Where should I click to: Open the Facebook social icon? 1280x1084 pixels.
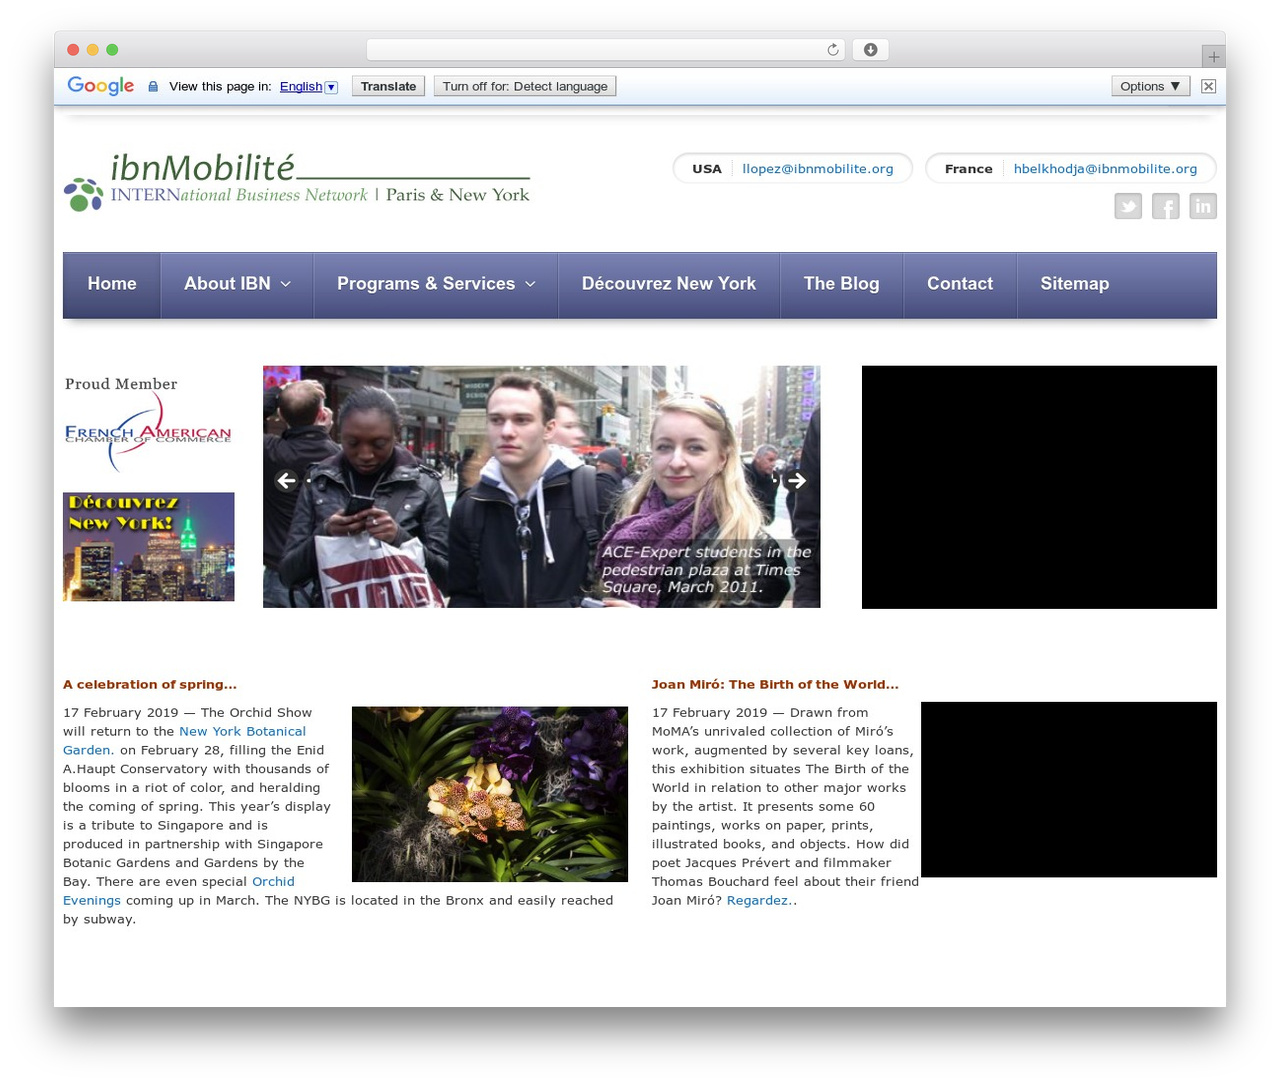click(1165, 206)
